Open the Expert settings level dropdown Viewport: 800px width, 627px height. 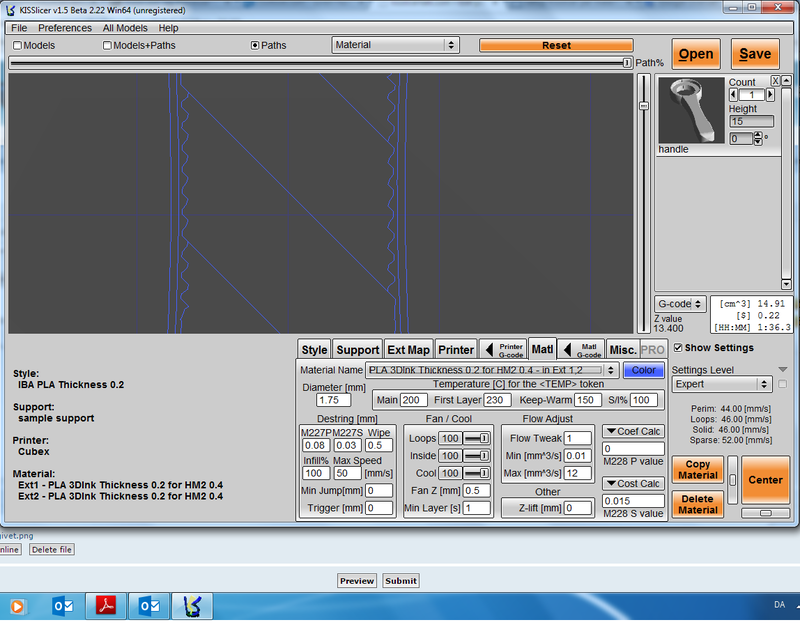(721, 384)
